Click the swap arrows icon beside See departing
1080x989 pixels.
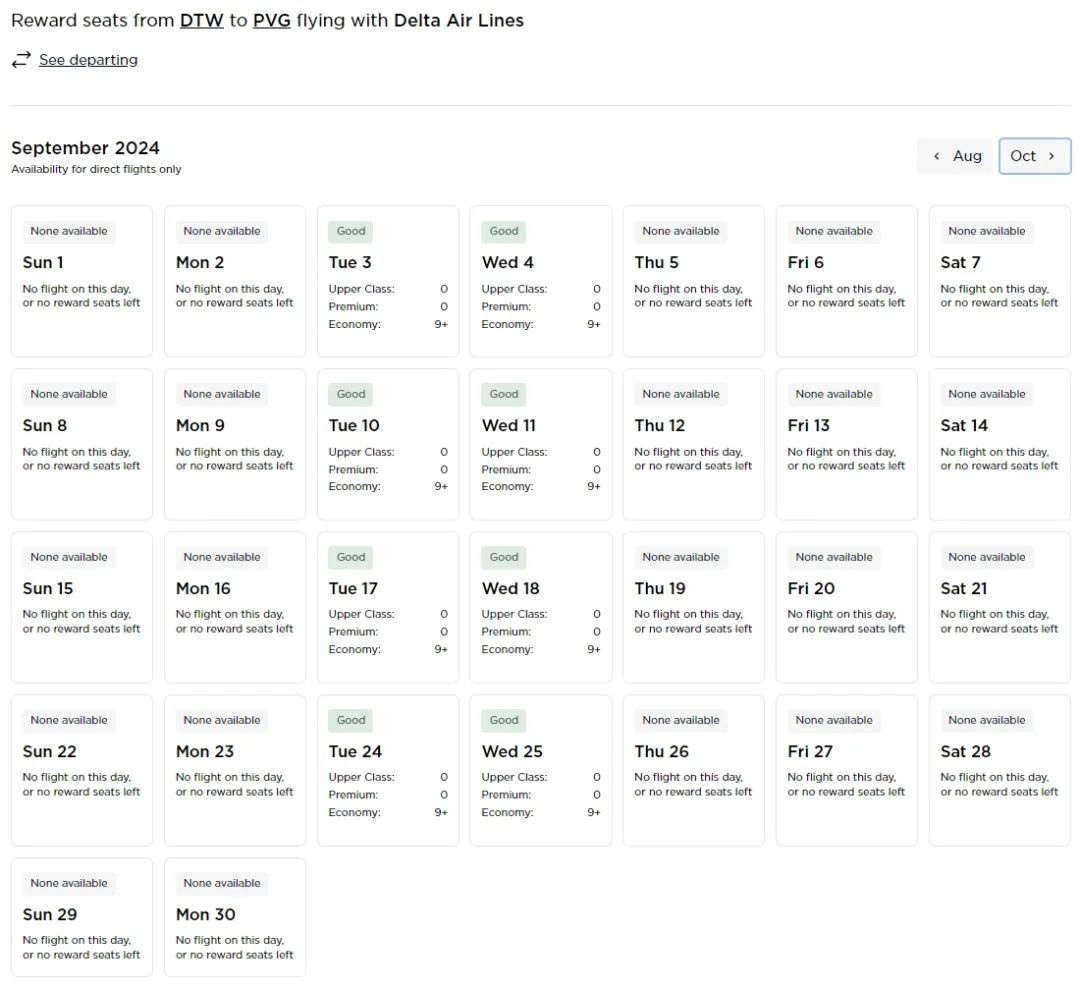(x=21, y=60)
